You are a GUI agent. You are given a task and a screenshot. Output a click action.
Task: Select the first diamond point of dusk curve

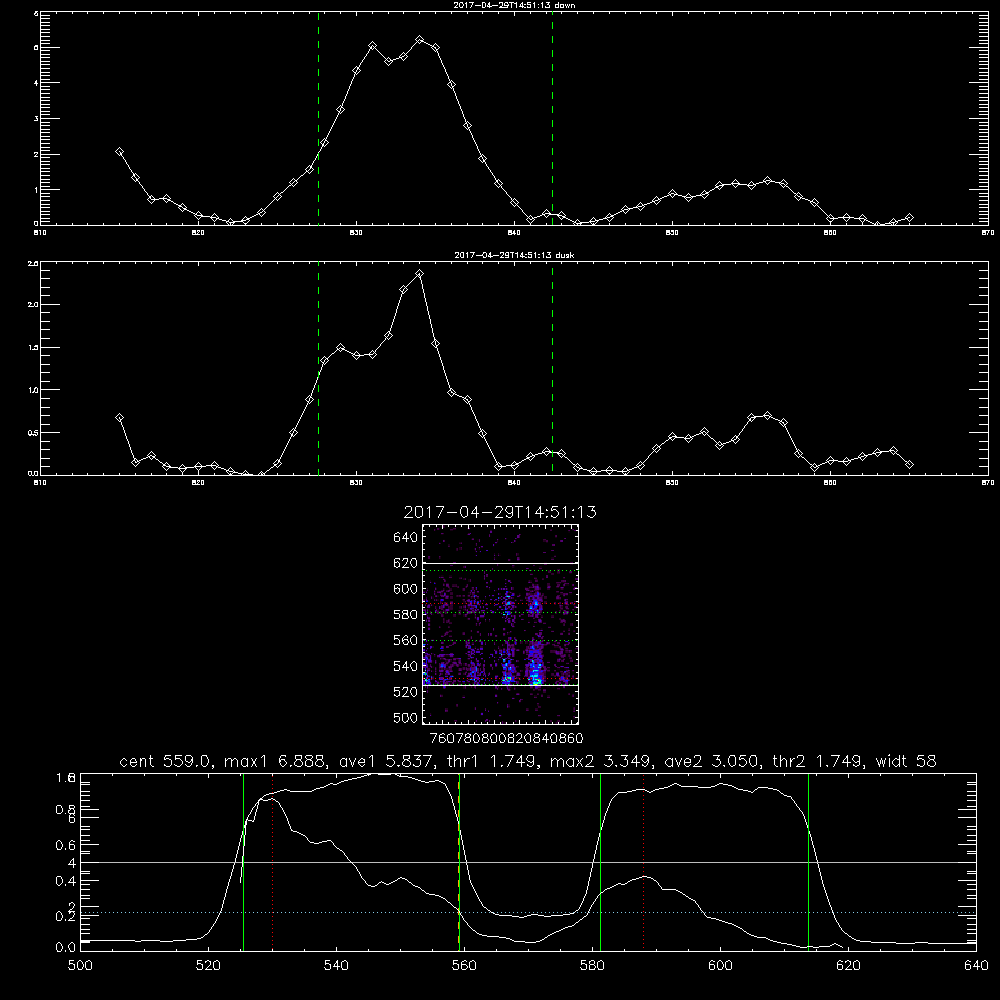(x=119, y=418)
